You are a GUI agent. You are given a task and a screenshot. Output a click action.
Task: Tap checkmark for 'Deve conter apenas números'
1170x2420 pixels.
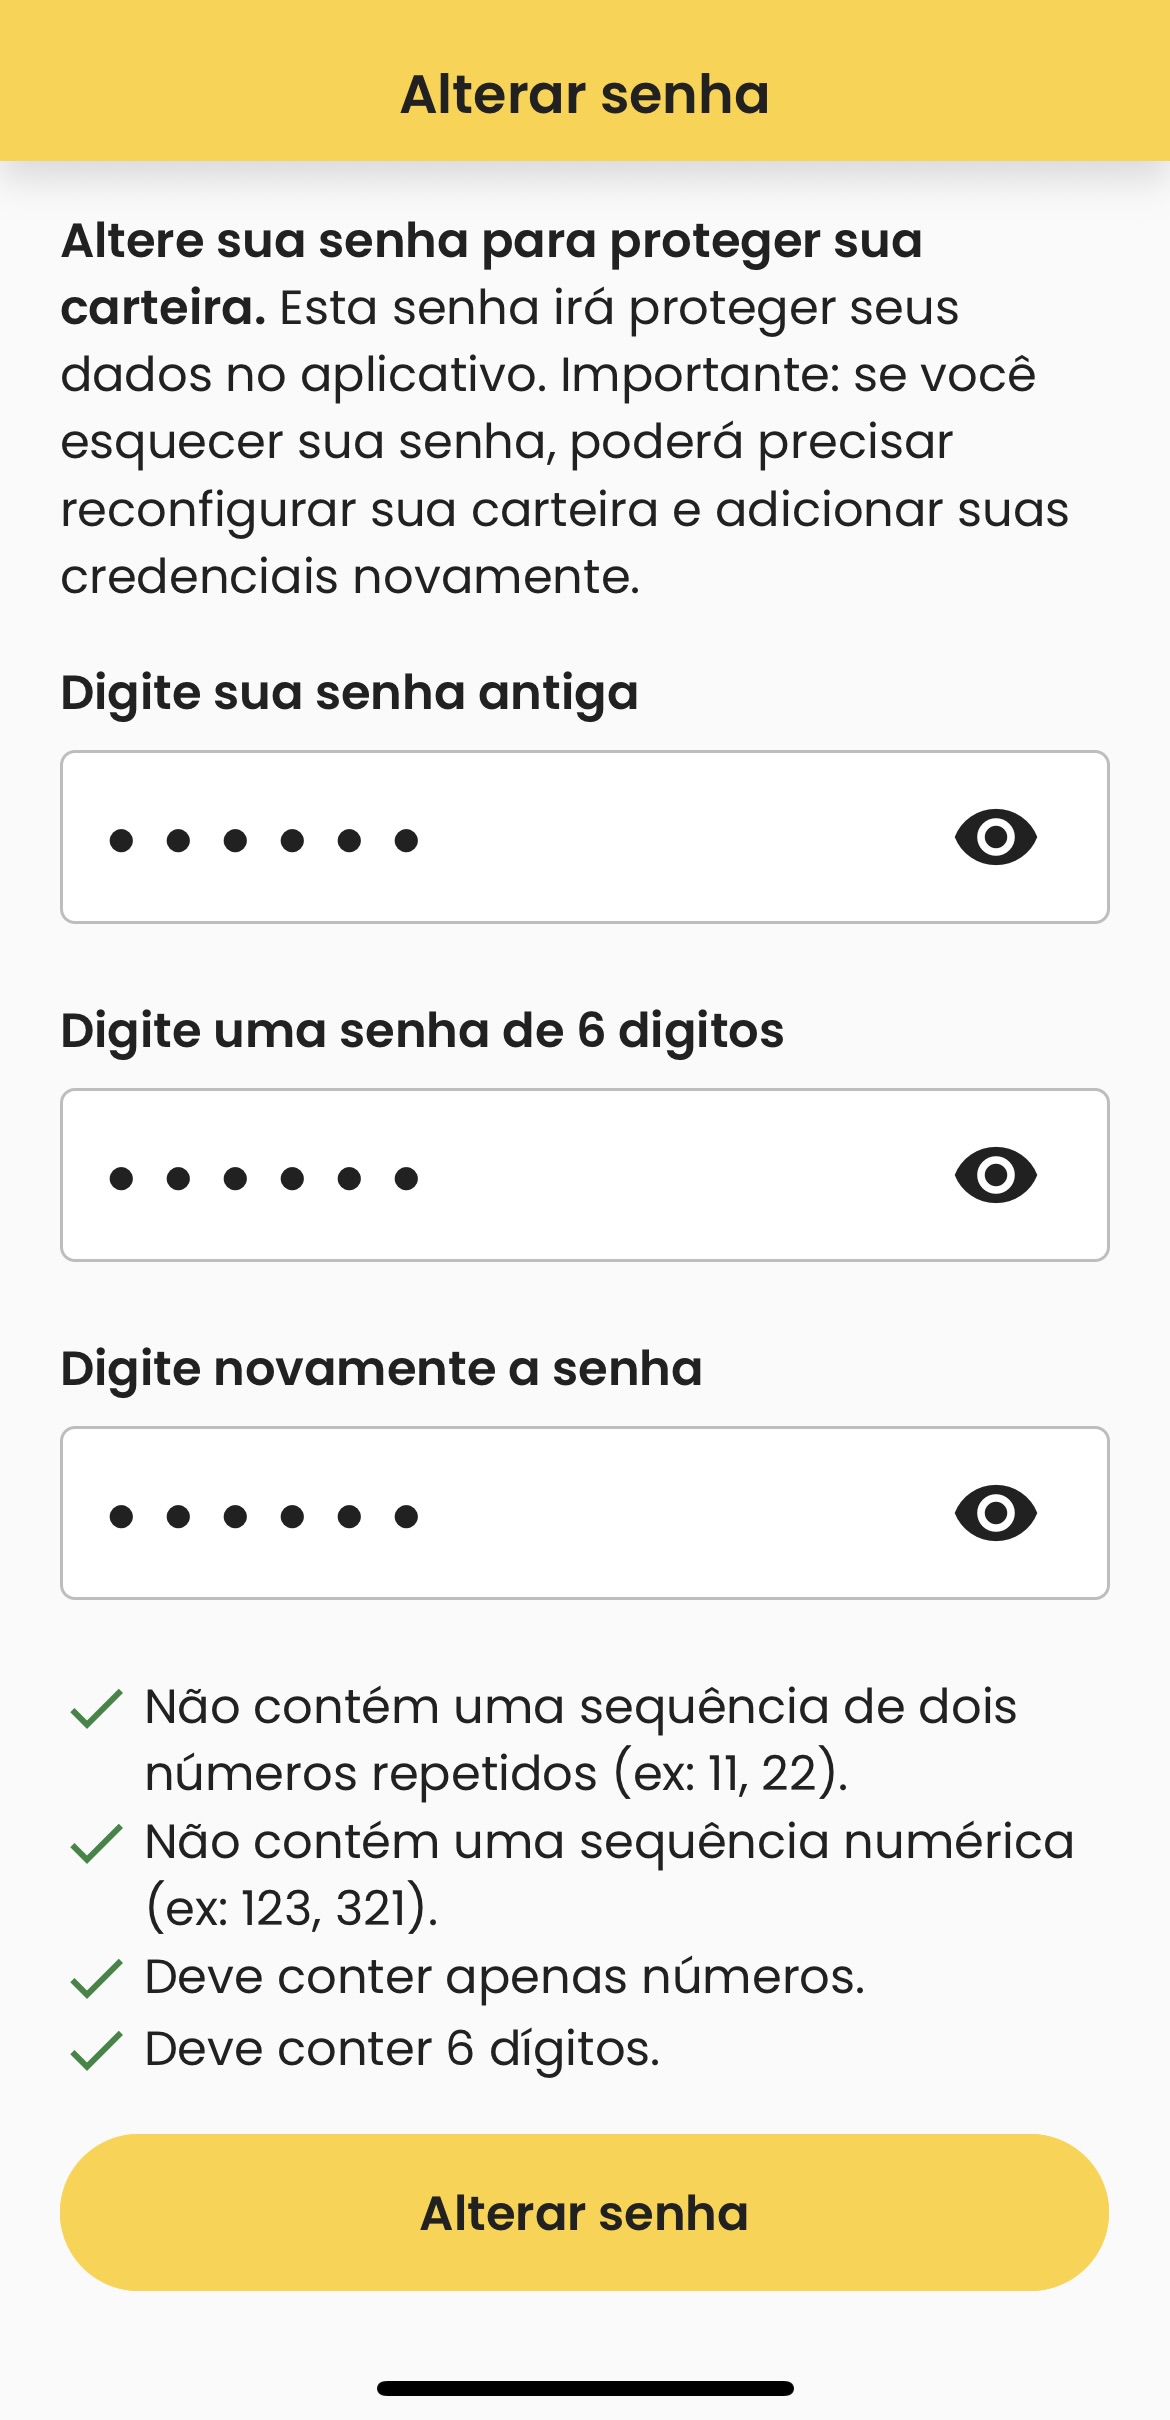pyautogui.click(x=97, y=1978)
